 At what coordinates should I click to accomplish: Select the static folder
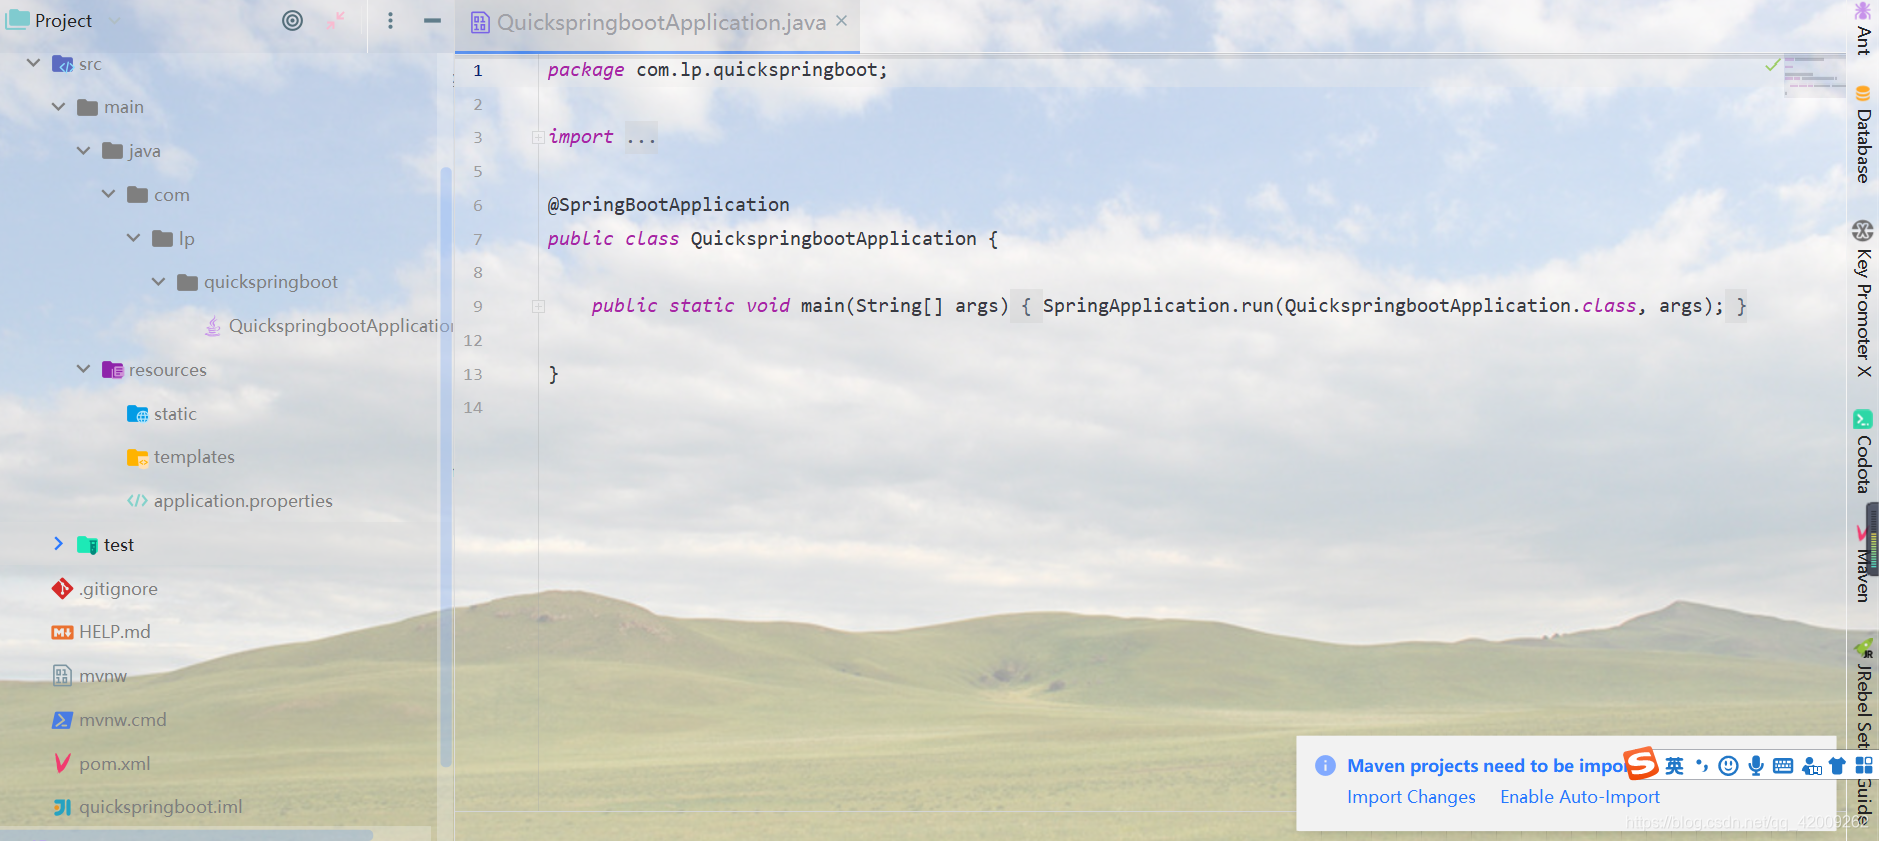[162, 413]
